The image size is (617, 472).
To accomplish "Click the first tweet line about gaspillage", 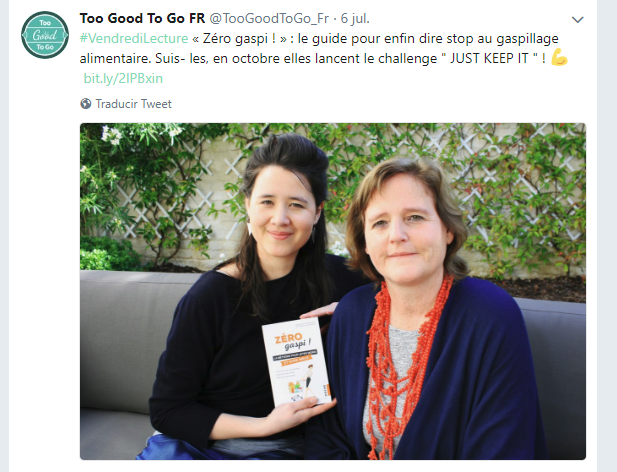I will click(319, 39).
